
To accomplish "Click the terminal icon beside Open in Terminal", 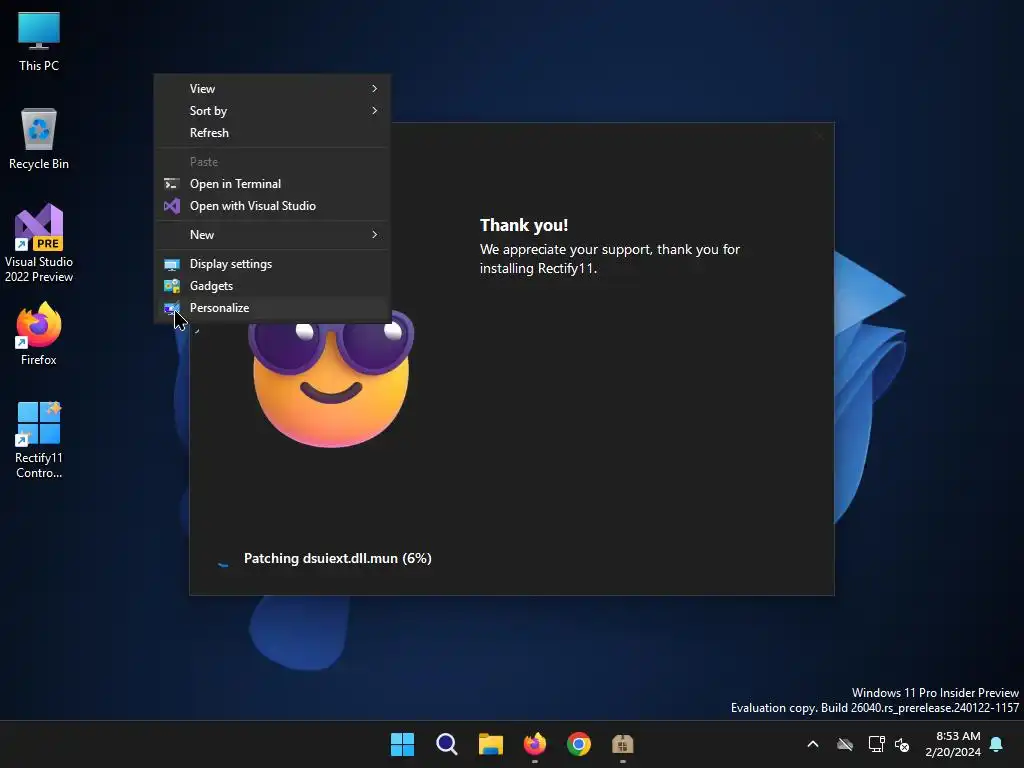I will [x=172, y=184].
